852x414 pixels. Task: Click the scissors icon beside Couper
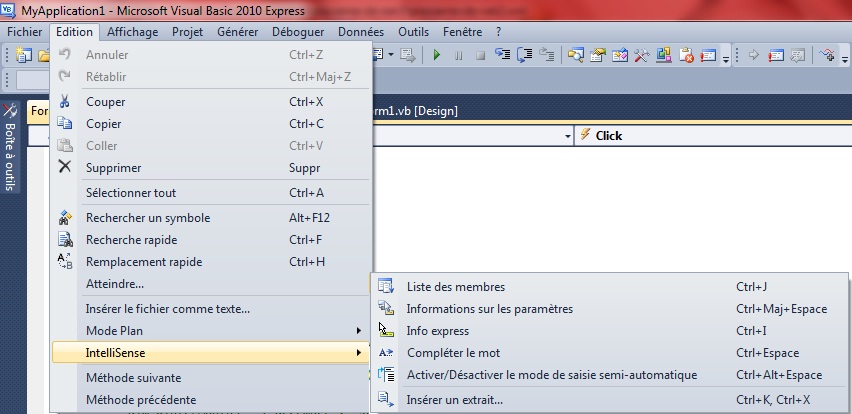[x=65, y=102]
